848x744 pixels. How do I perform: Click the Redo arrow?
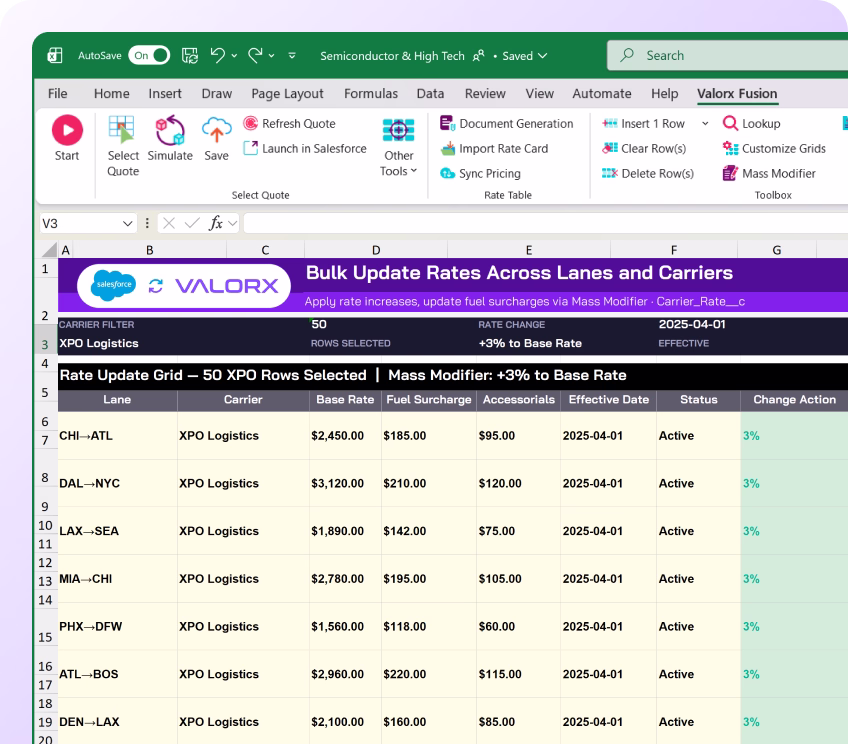(x=255, y=55)
